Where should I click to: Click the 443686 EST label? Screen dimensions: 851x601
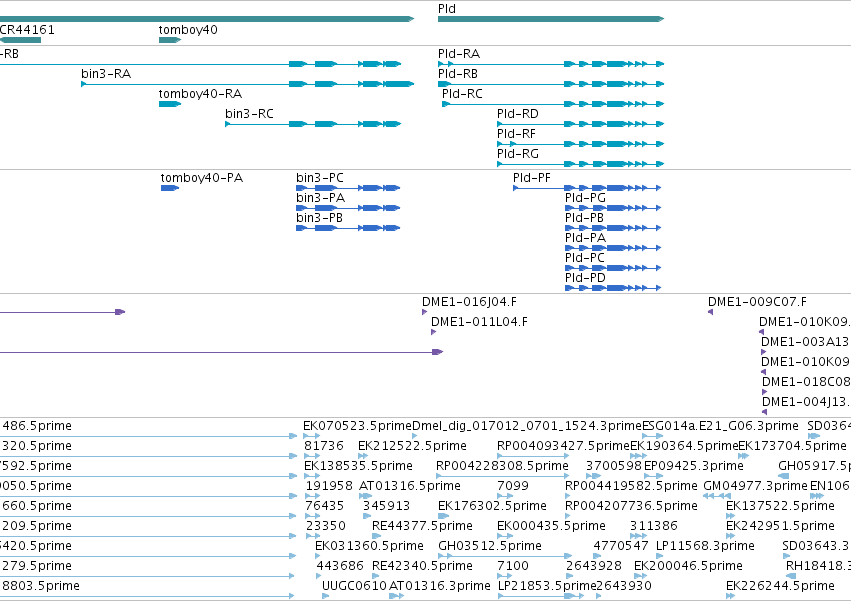click(x=340, y=567)
